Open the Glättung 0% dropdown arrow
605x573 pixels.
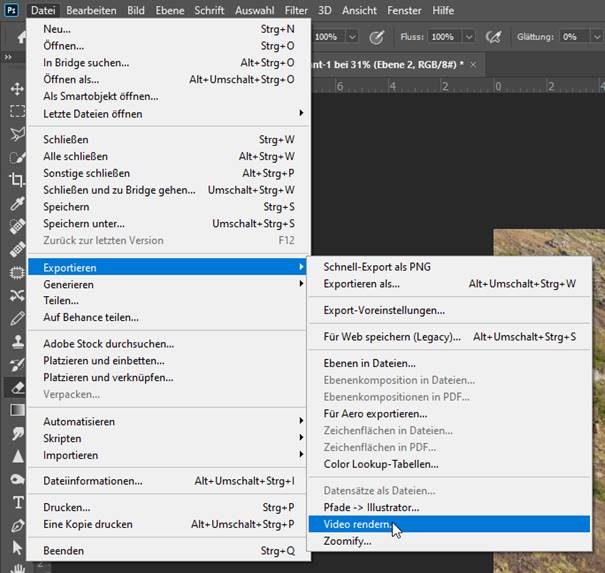click(597, 37)
